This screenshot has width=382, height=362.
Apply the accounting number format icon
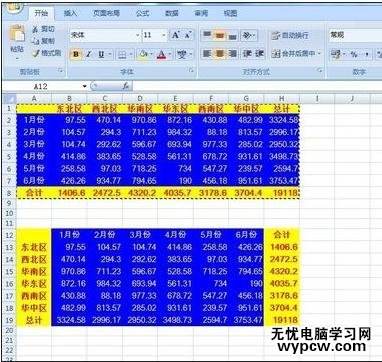[335, 54]
